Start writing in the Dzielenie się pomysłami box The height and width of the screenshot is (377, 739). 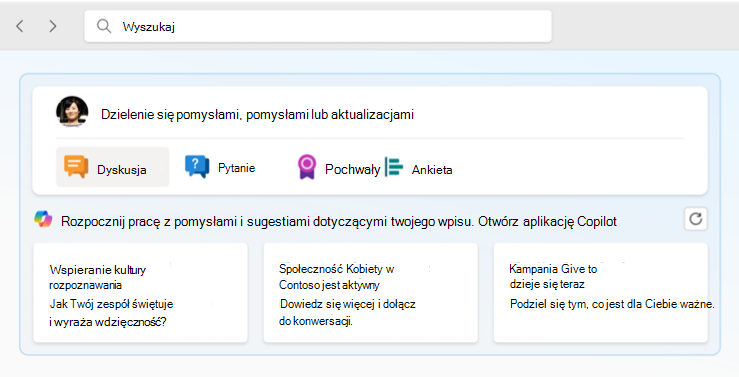point(257,115)
